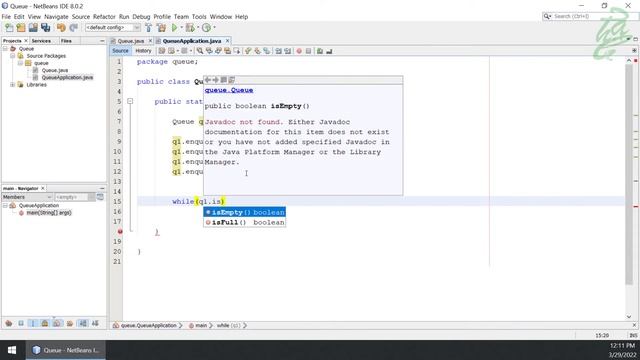640x360 pixels.
Task: Toggle Show Static Members in the Navigator
Action: [x=33, y=323]
